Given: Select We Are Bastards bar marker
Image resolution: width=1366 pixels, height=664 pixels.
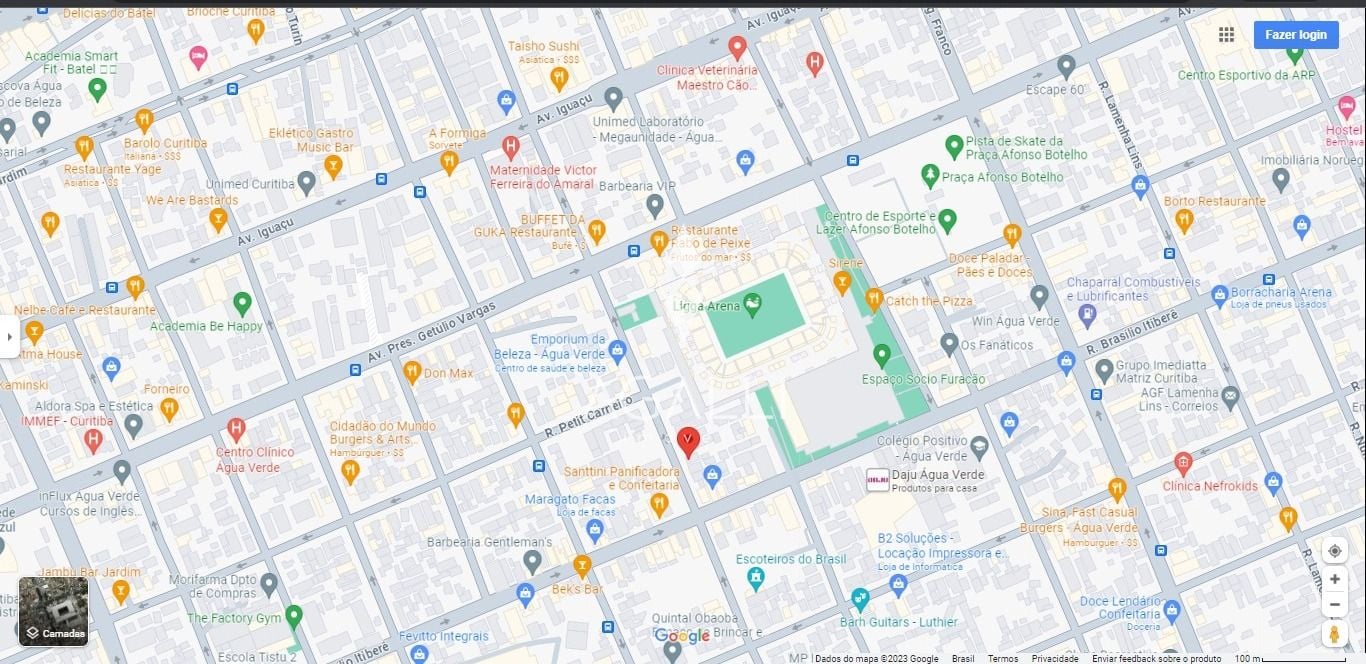Looking at the screenshot, I should pos(218,220).
